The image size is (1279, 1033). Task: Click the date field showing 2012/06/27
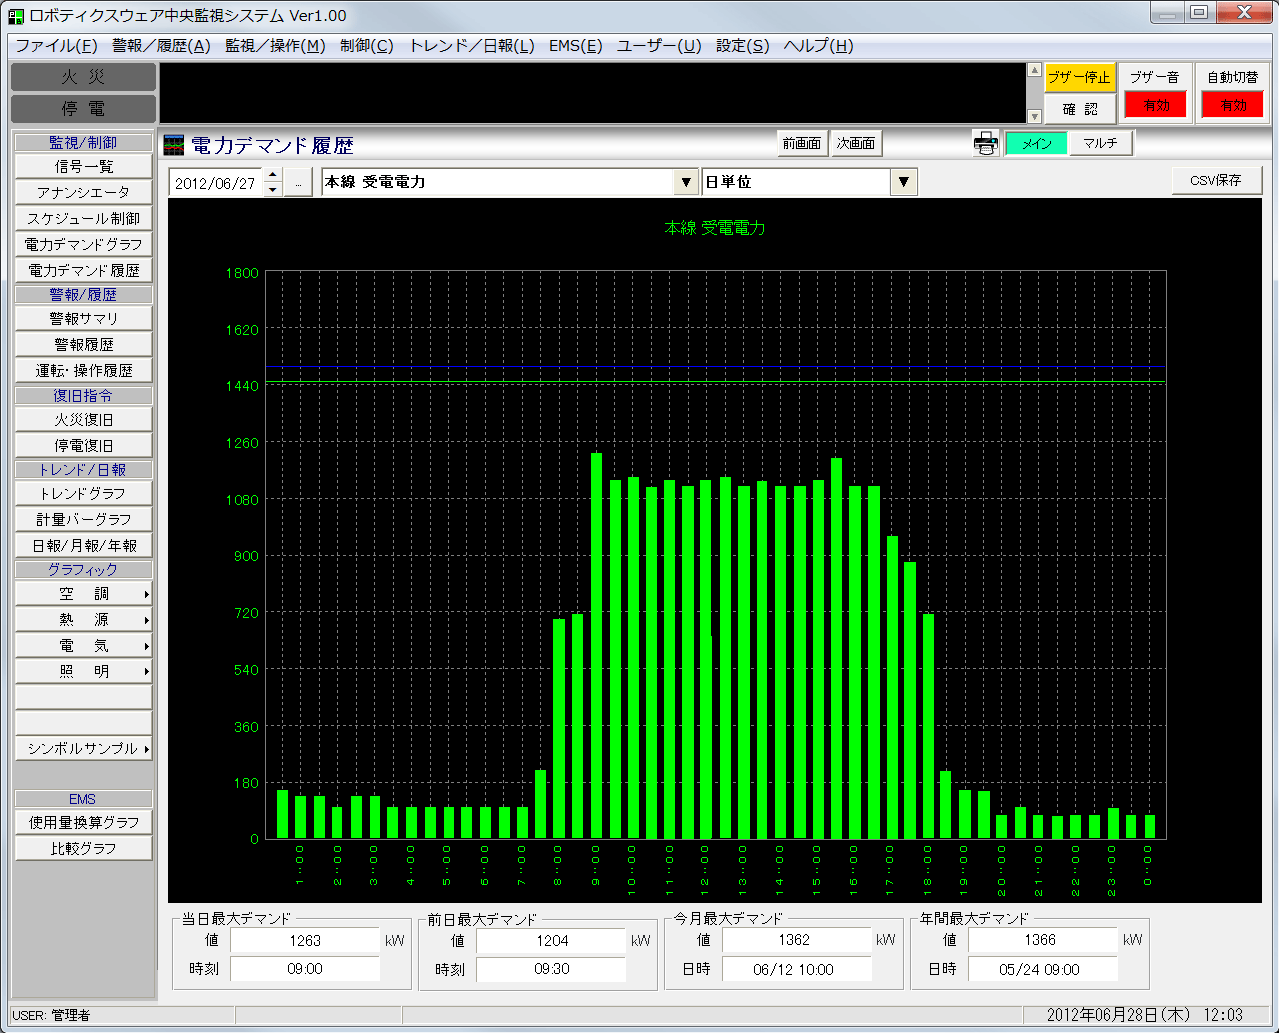tap(216, 183)
